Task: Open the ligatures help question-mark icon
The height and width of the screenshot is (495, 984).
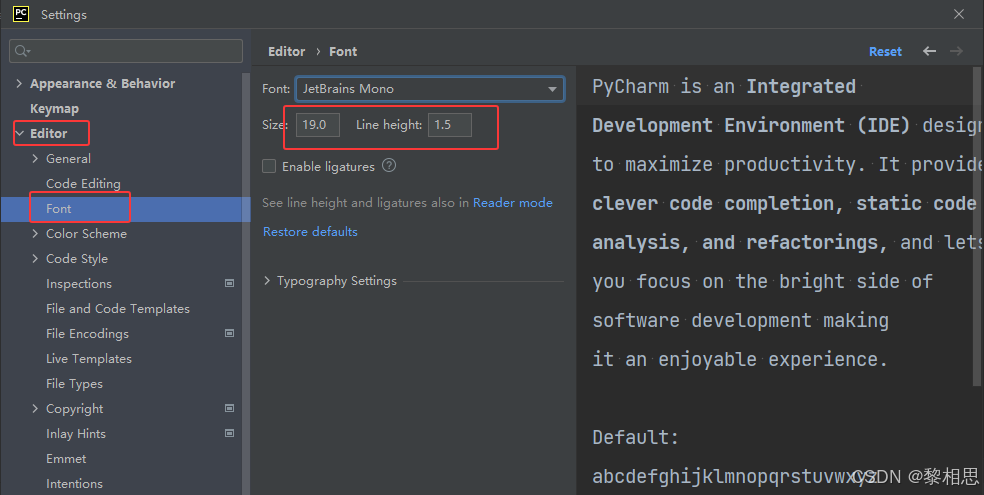Action: tap(389, 166)
